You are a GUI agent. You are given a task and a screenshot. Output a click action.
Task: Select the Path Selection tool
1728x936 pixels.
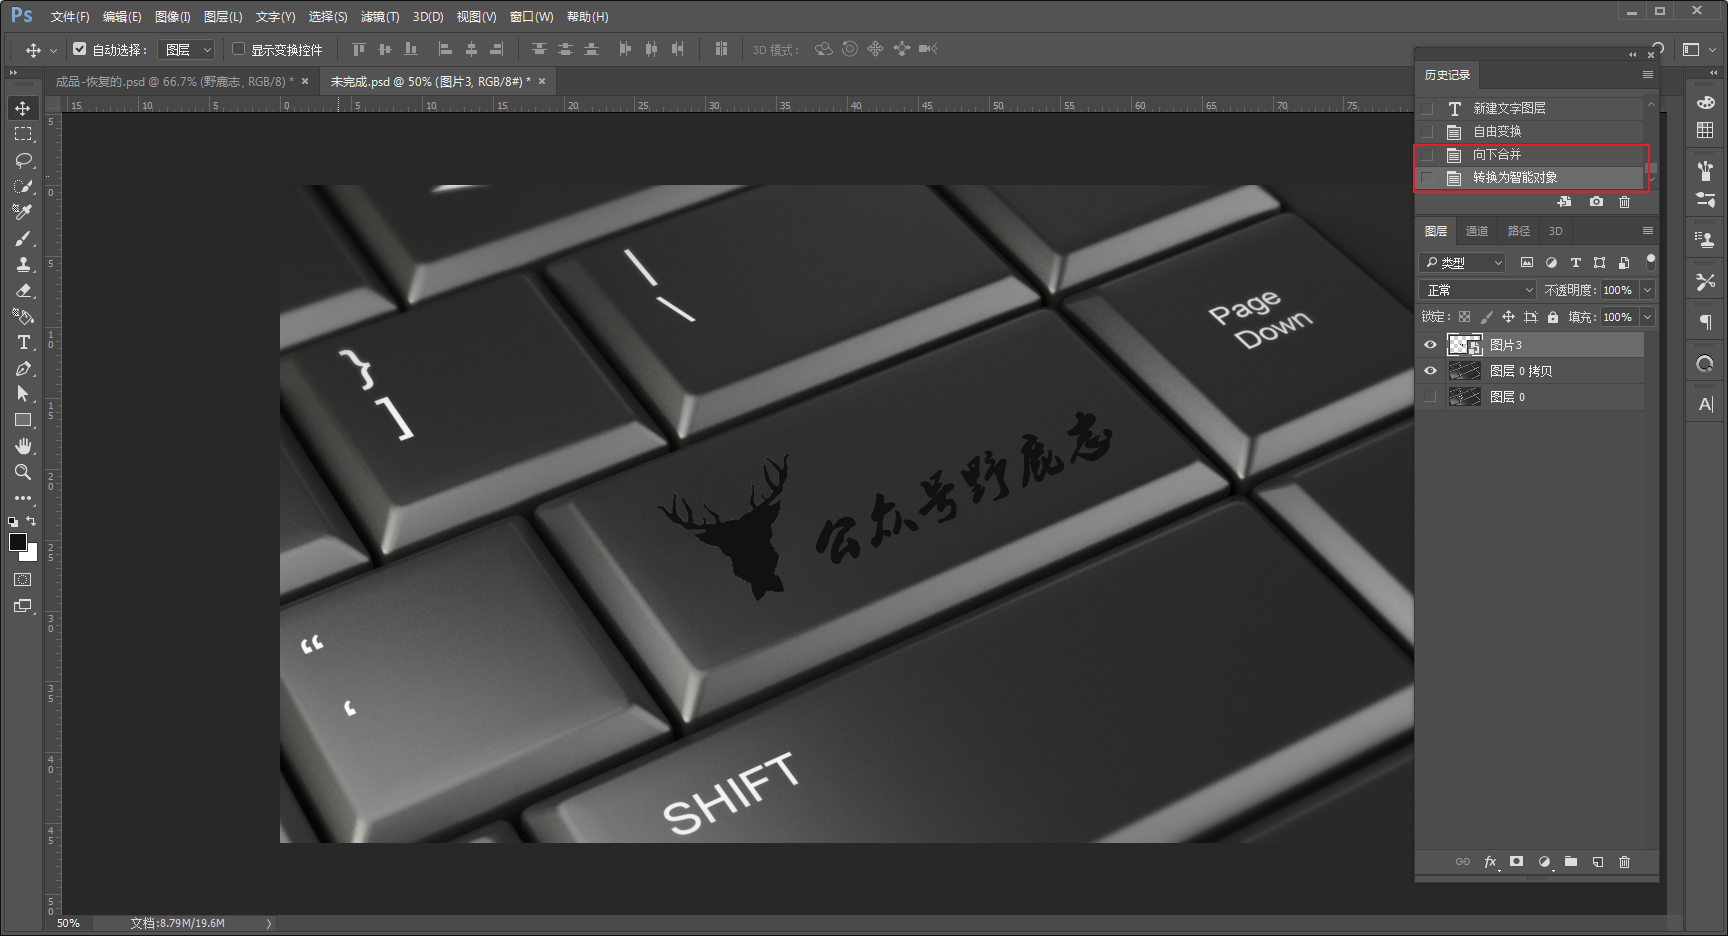[x=23, y=394]
